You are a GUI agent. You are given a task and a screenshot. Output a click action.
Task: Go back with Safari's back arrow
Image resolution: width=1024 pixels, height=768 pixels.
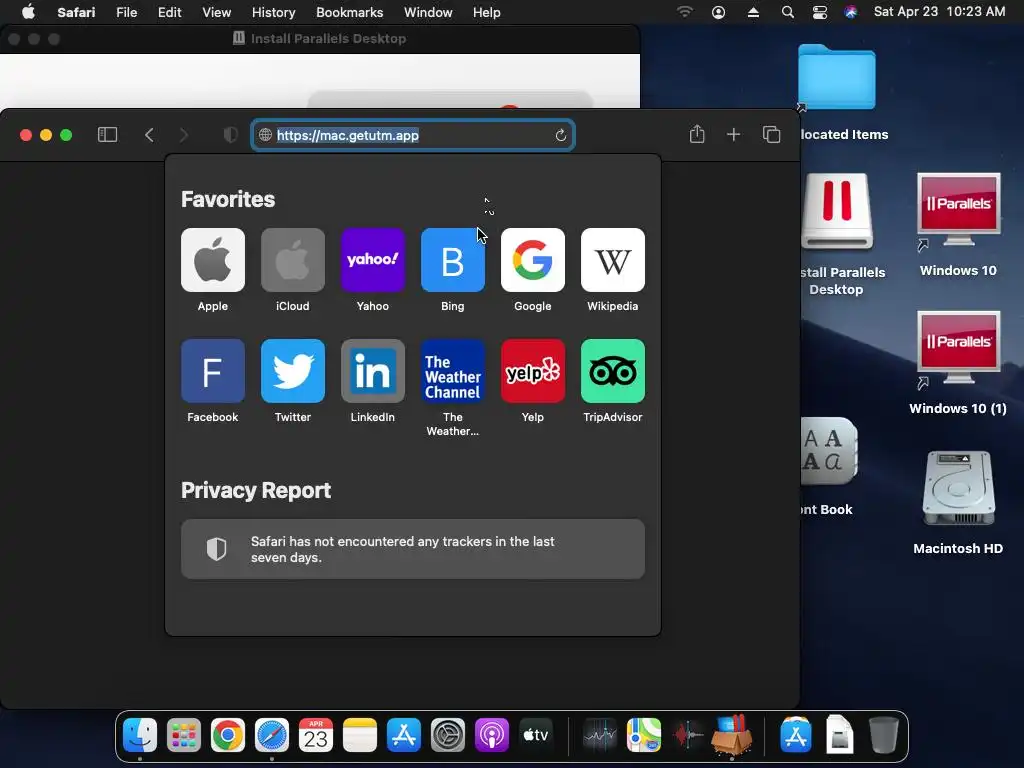[x=149, y=135]
